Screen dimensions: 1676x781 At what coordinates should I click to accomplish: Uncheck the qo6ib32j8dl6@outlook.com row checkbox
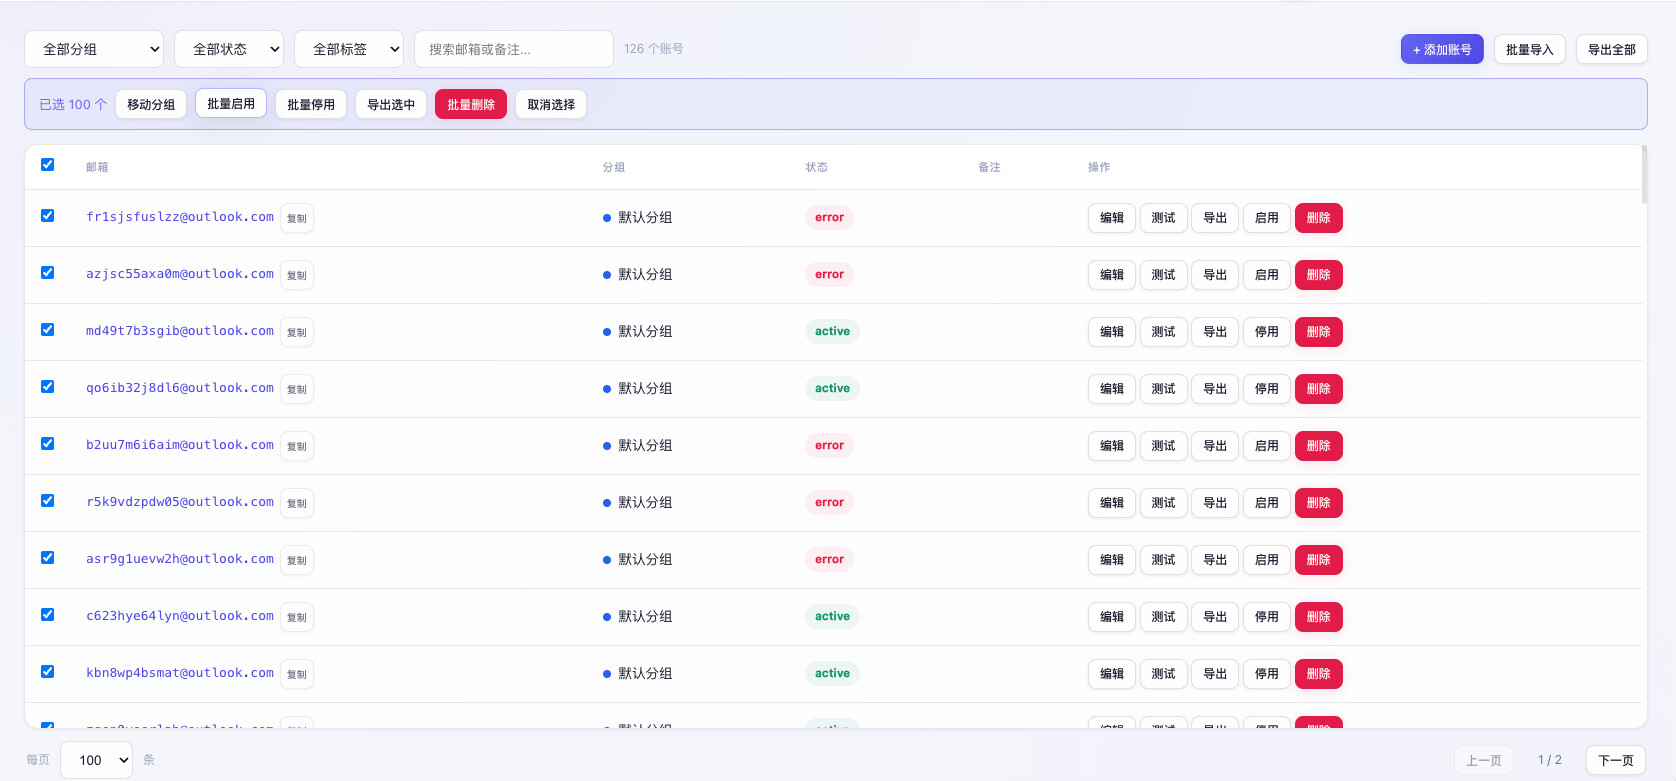tap(47, 386)
